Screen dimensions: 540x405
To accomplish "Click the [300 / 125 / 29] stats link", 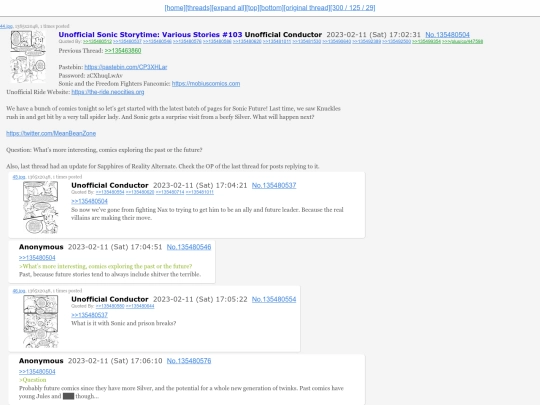I will click(x=353, y=8).
